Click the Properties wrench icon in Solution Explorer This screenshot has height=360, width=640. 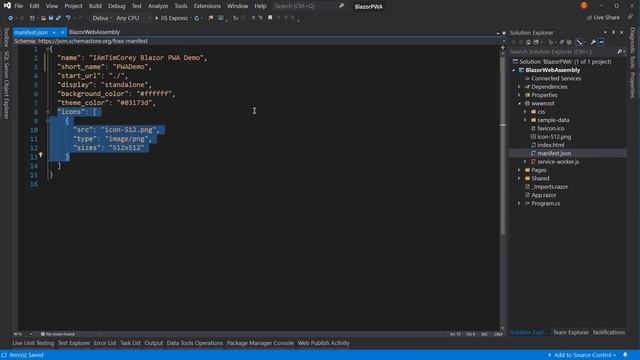[x=593, y=42]
